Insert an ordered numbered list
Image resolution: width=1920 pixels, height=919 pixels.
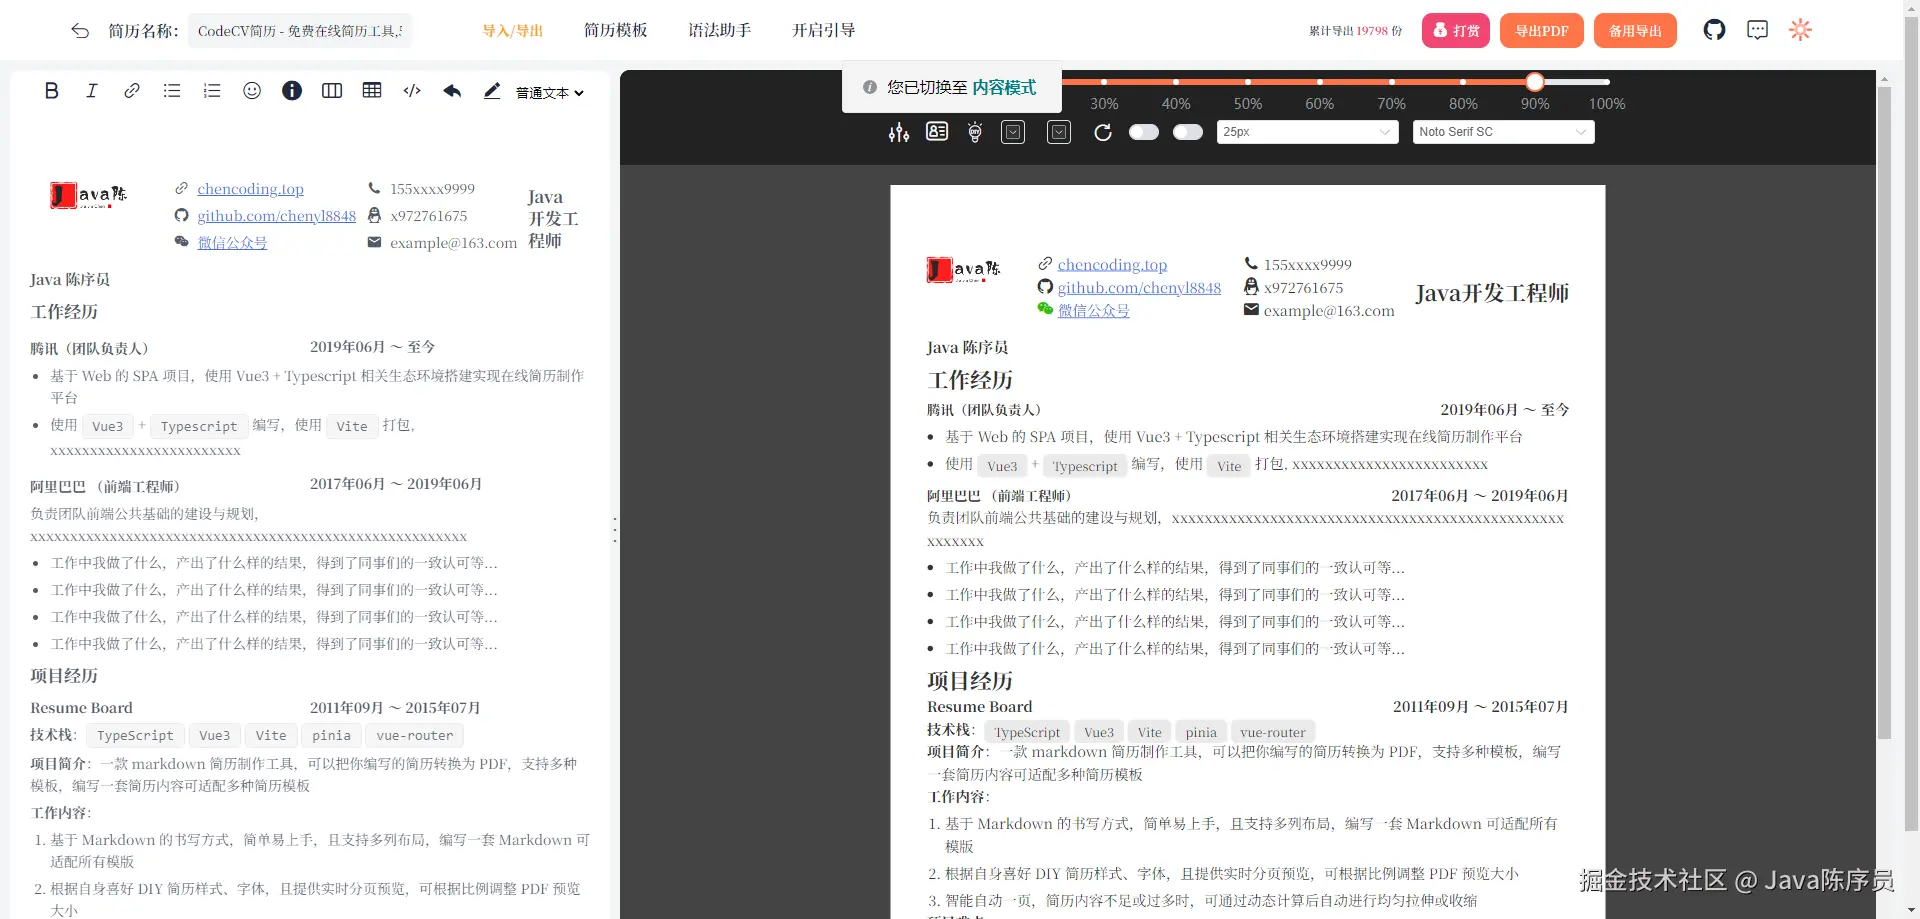[212, 91]
